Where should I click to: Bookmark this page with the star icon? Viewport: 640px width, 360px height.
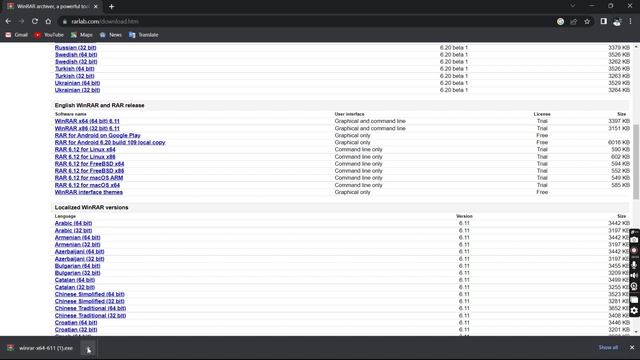[587, 21]
